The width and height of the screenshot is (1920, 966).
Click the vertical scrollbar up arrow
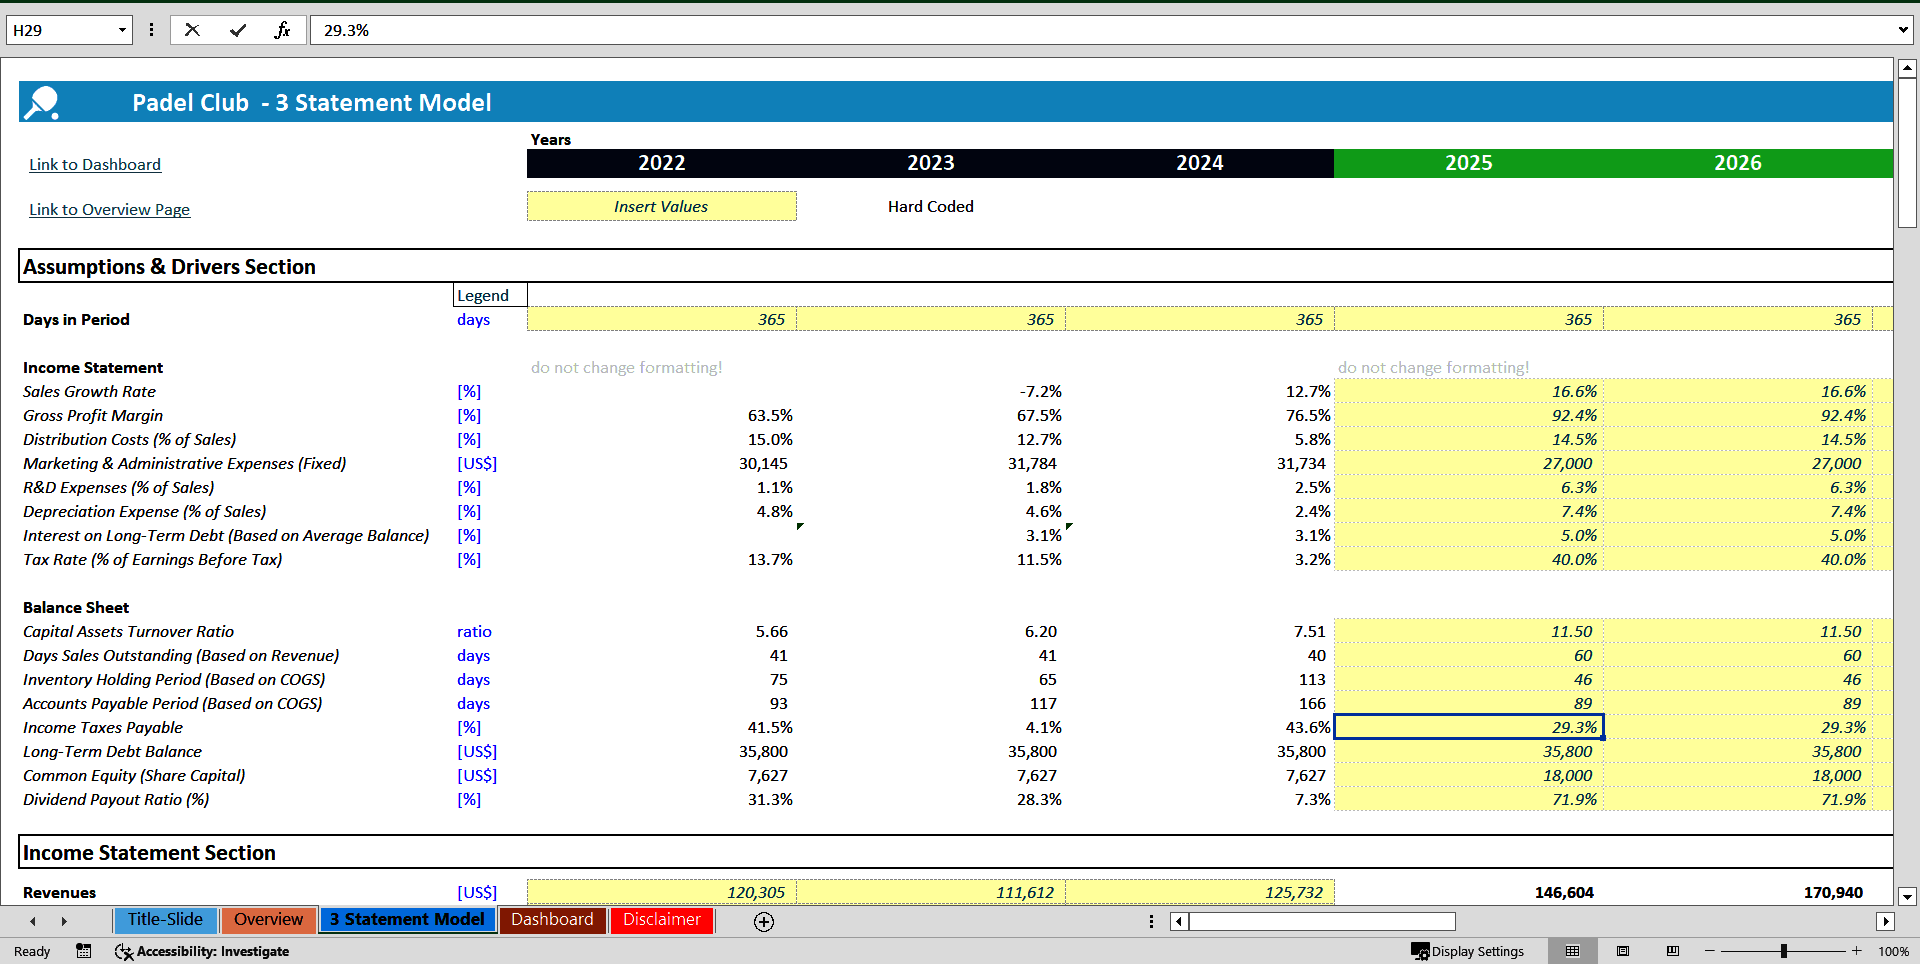coord(1907,69)
